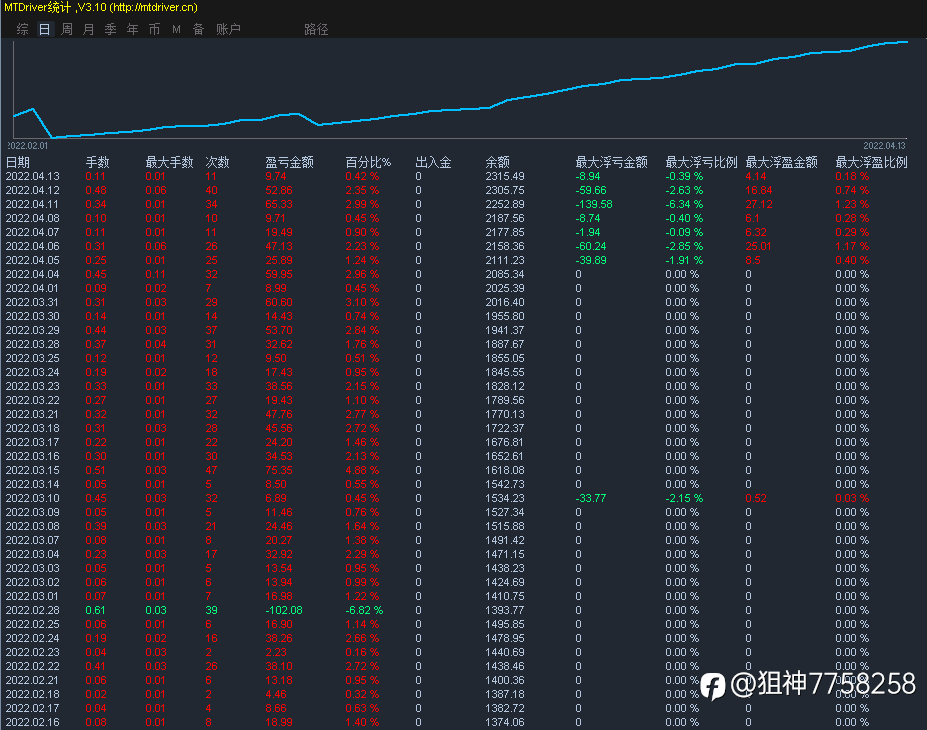Screen dimensions: 927x730
Task: Click the balance value 2016.40
Action: pyautogui.click(x=504, y=302)
